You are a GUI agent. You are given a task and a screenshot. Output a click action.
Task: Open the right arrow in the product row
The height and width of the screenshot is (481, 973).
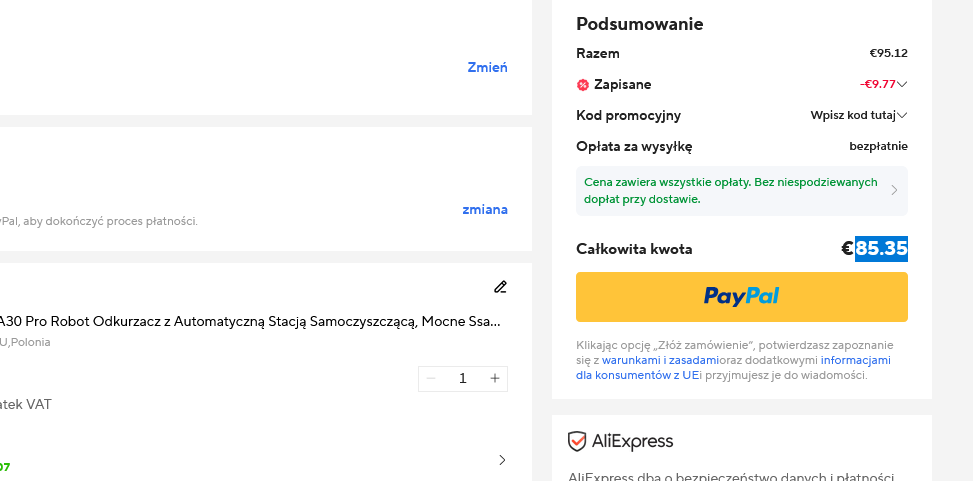point(502,460)
